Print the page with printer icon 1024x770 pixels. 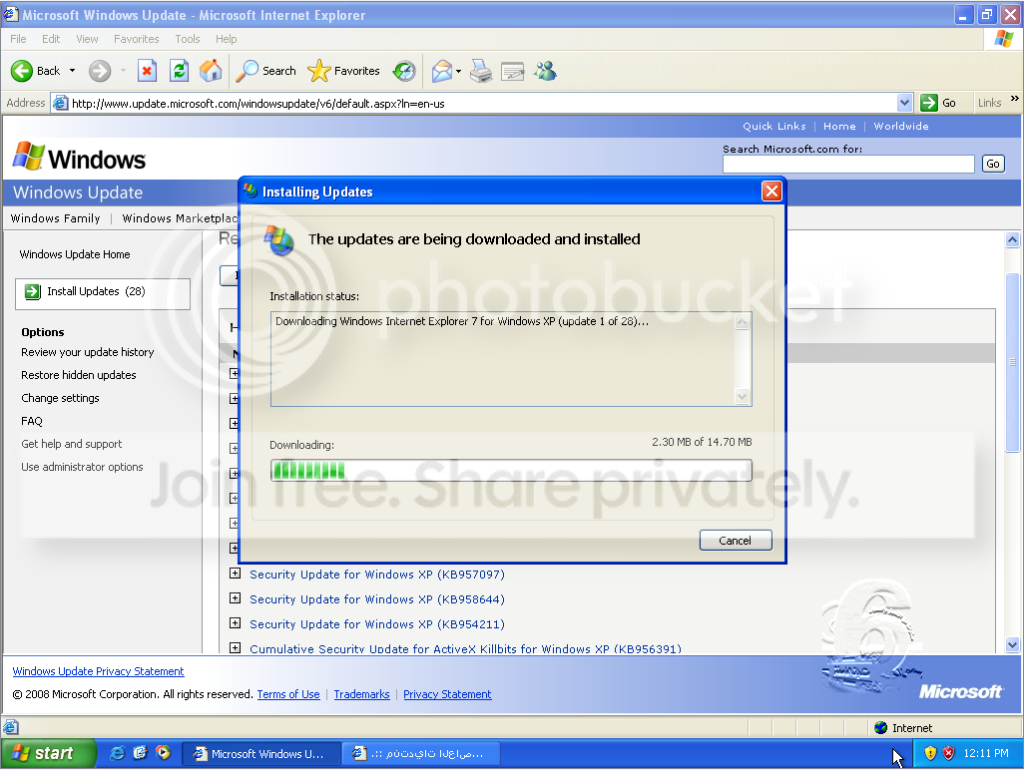481,71
